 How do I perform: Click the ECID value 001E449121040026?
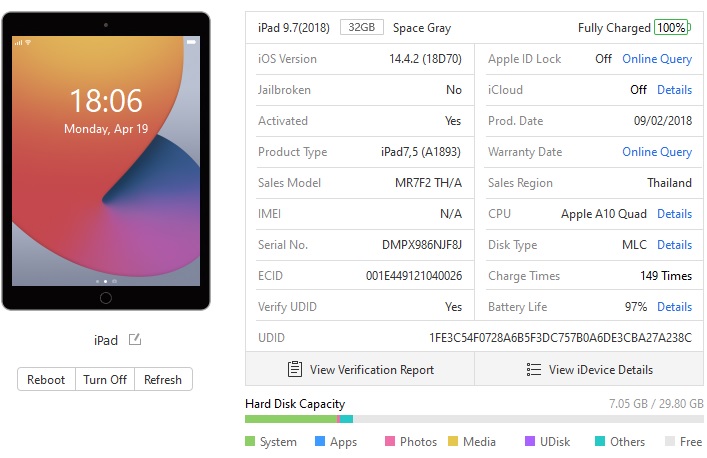click(414, 275)
